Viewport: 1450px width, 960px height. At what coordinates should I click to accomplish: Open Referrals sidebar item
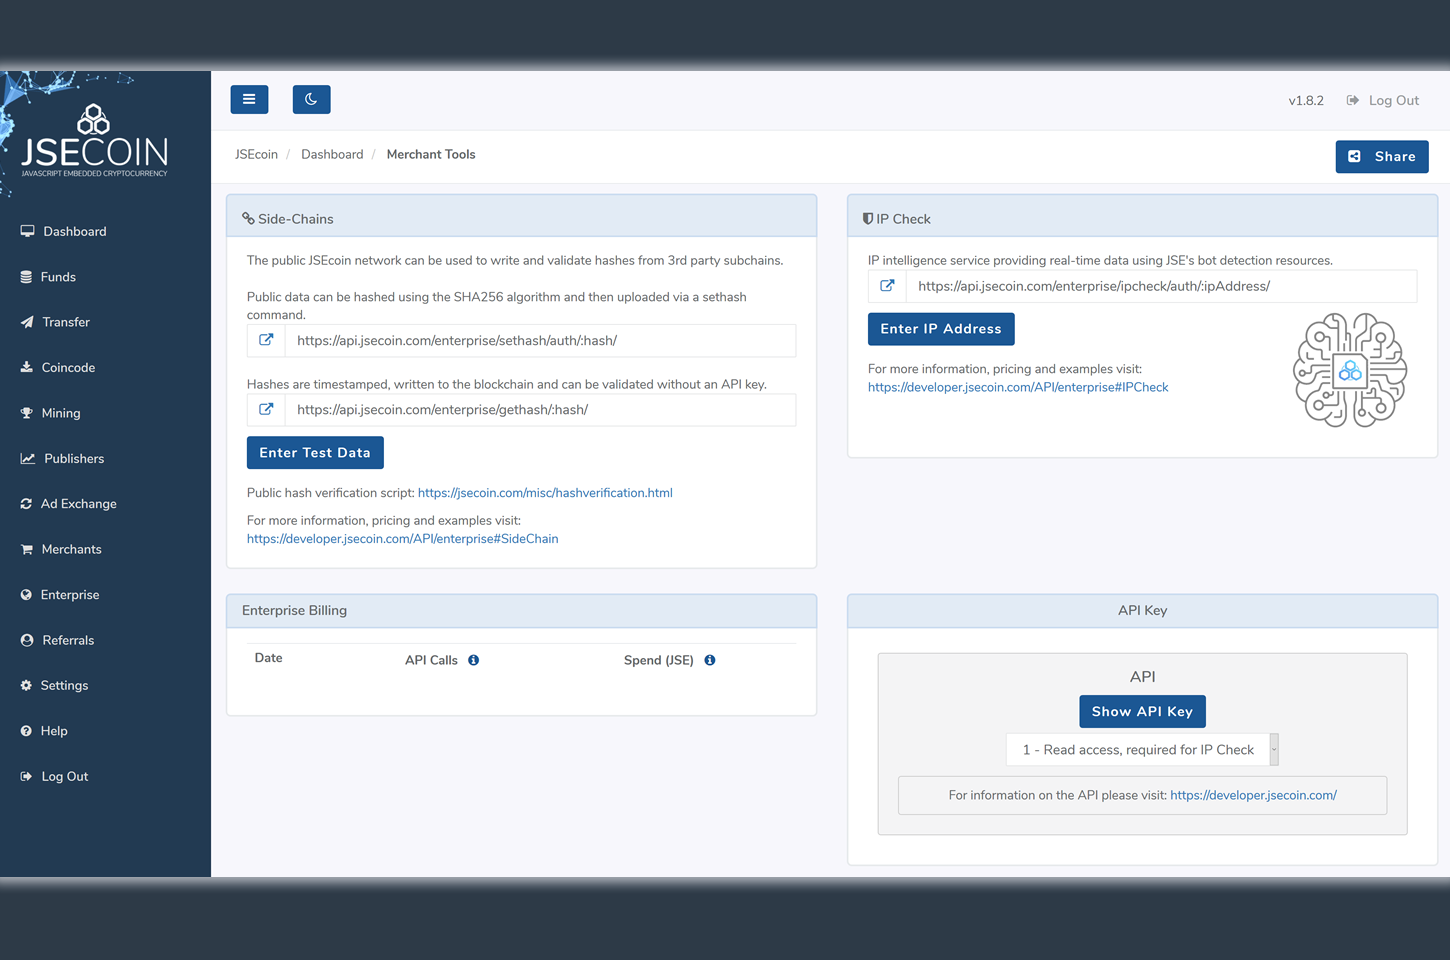point(68,641)
